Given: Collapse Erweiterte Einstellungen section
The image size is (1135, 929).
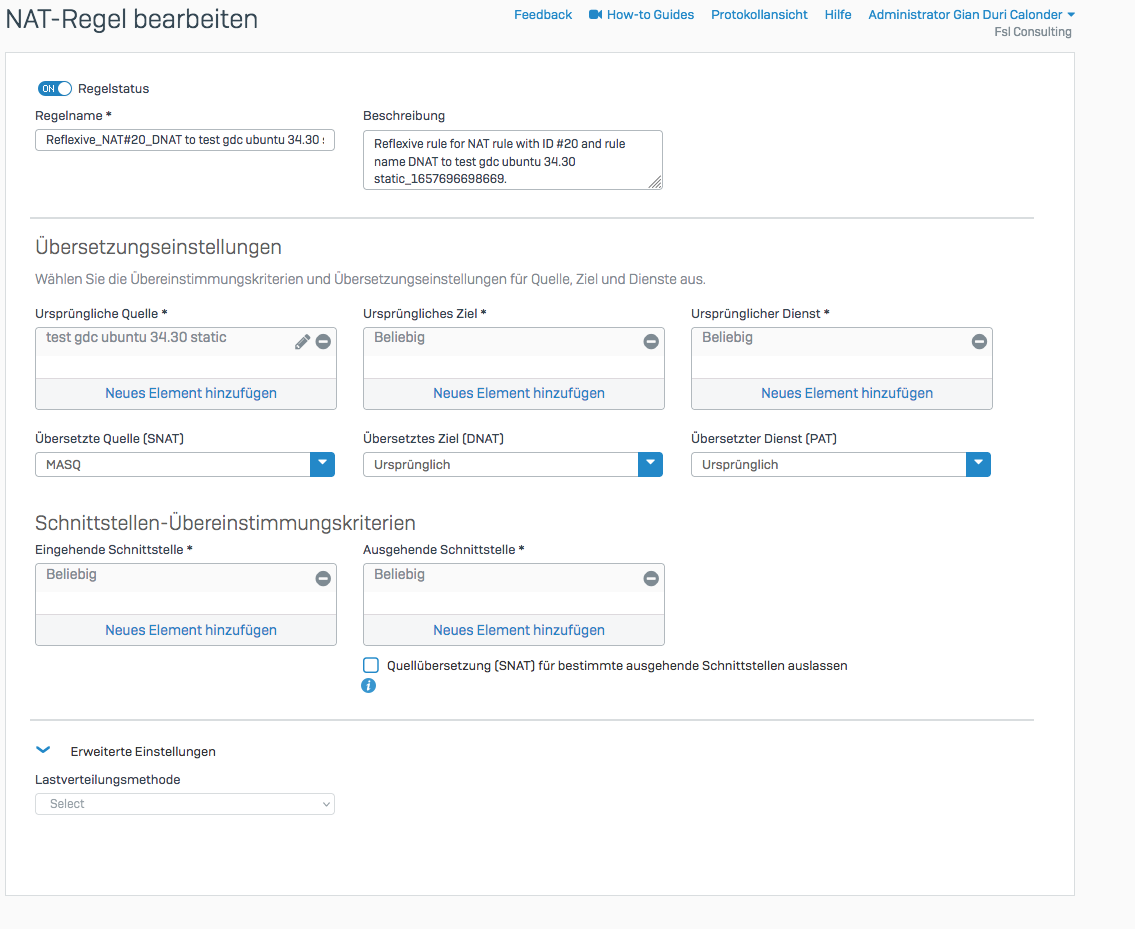Looking at the screenshot, I should click(x=43, y=751).
